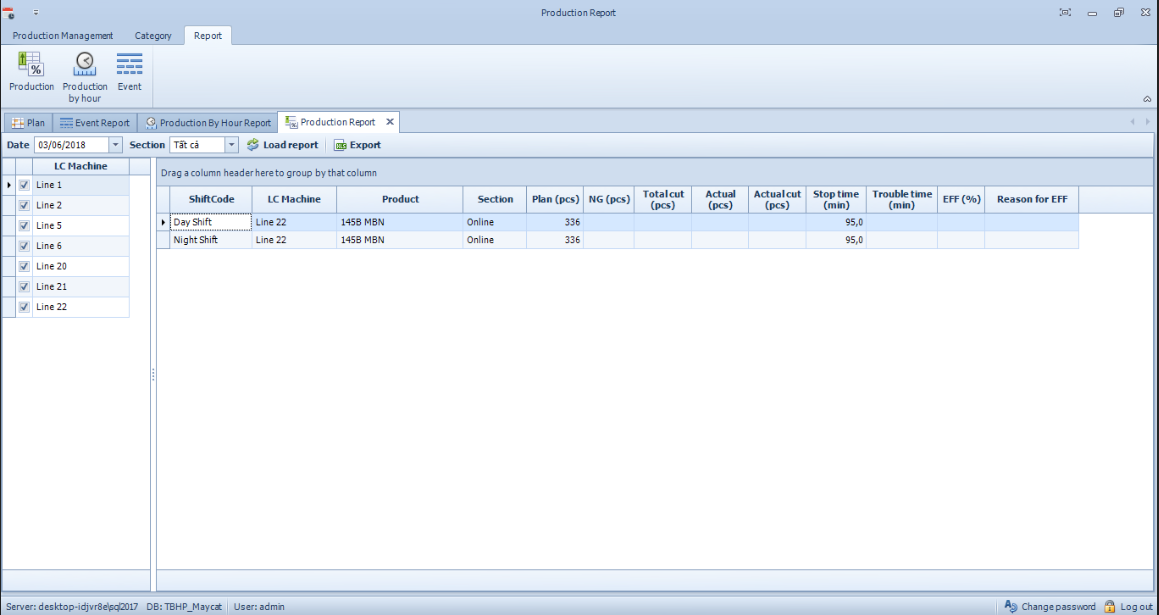Image resolution: width=1159 pixels, height=615 pixels.
Task: Sort by the Stop time column header
Action: pyautogui.click(x=835, y=199)
